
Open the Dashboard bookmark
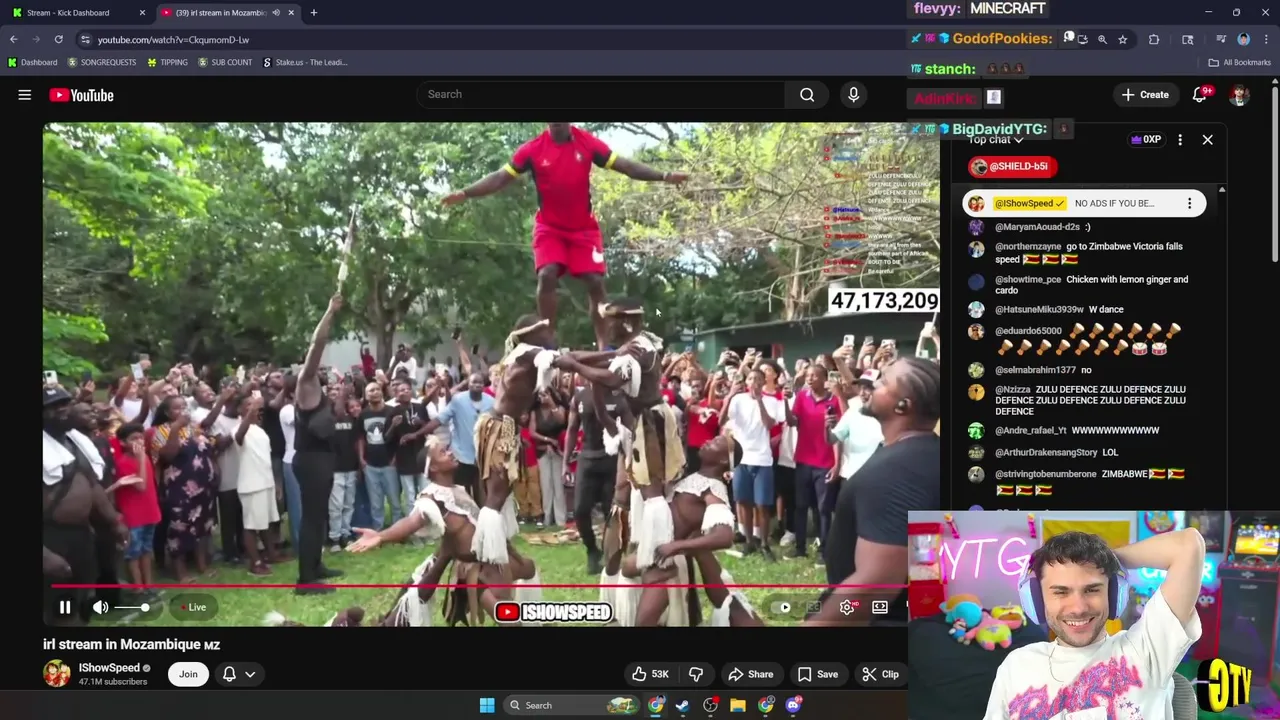[32, 62]
